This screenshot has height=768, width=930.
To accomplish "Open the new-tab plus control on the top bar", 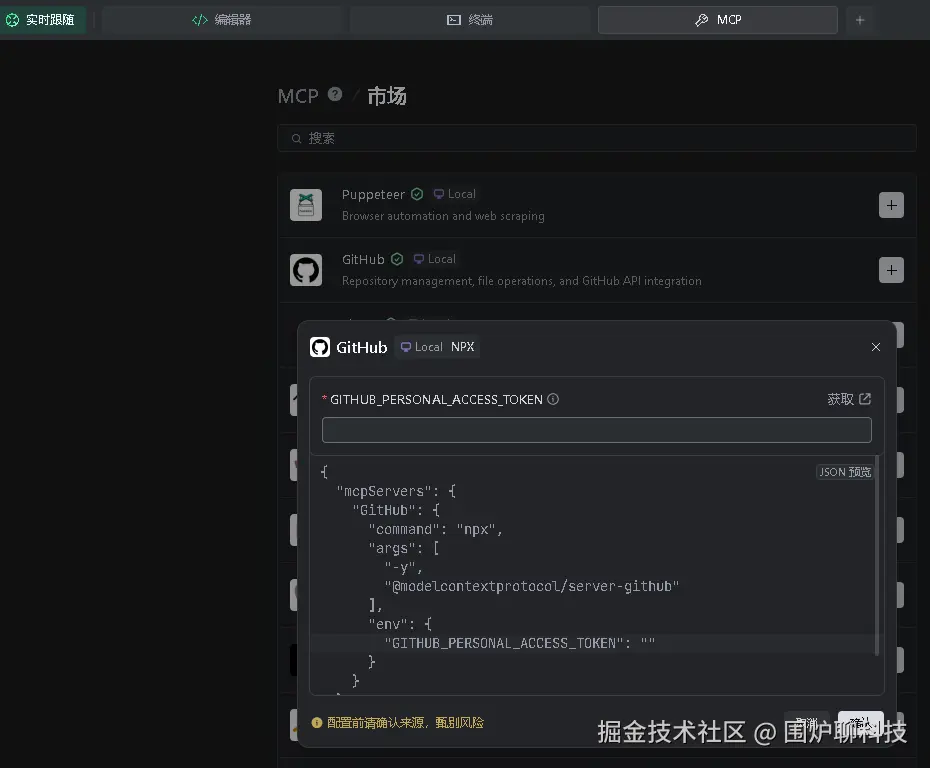I will tap(861, 19).
